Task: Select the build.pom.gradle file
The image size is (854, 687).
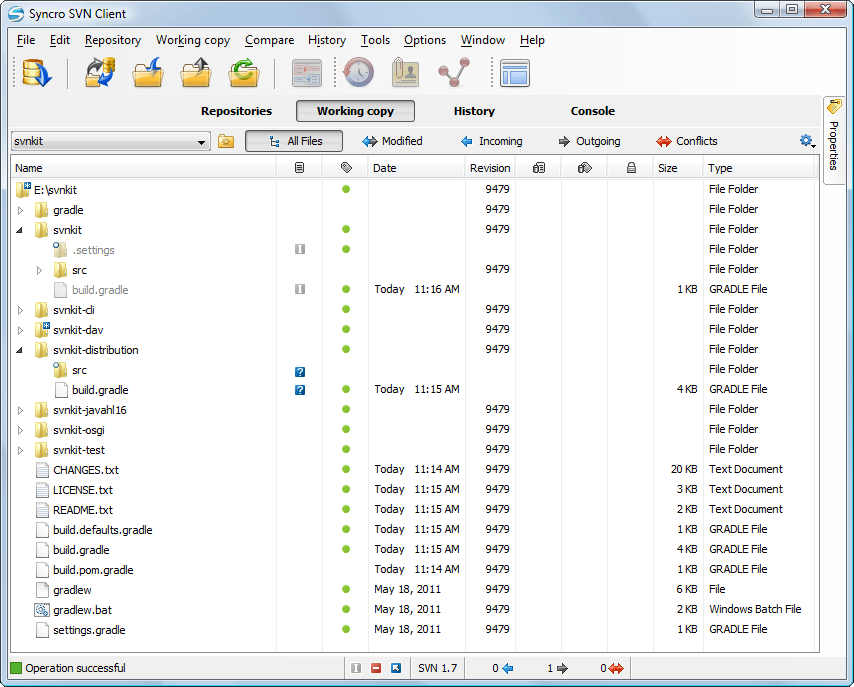Action: [93, 570]
